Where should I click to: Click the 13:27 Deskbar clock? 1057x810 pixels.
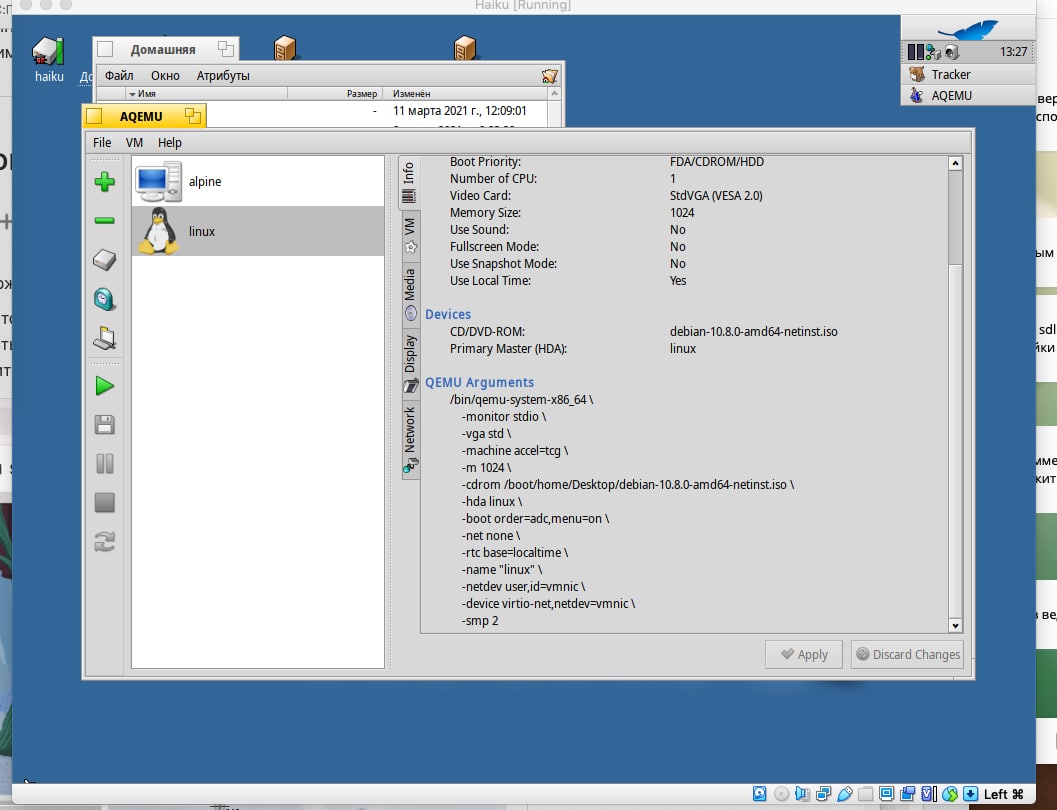coord(1013,52)
